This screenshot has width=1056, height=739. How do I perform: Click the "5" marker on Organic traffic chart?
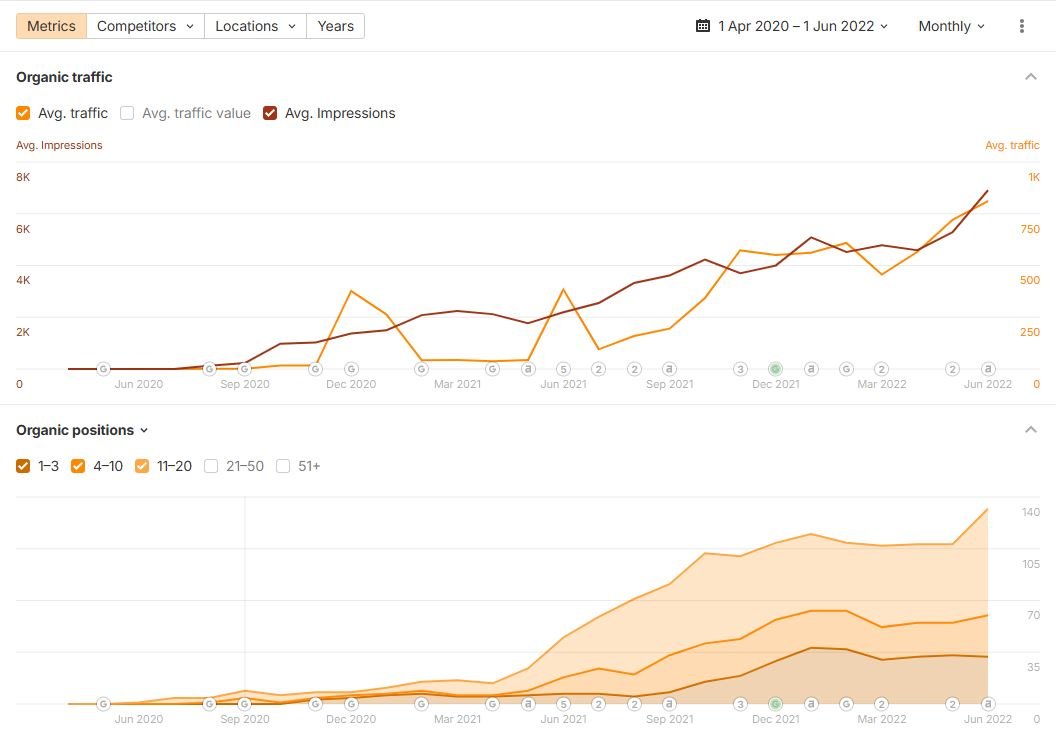[x=563, y=369]
